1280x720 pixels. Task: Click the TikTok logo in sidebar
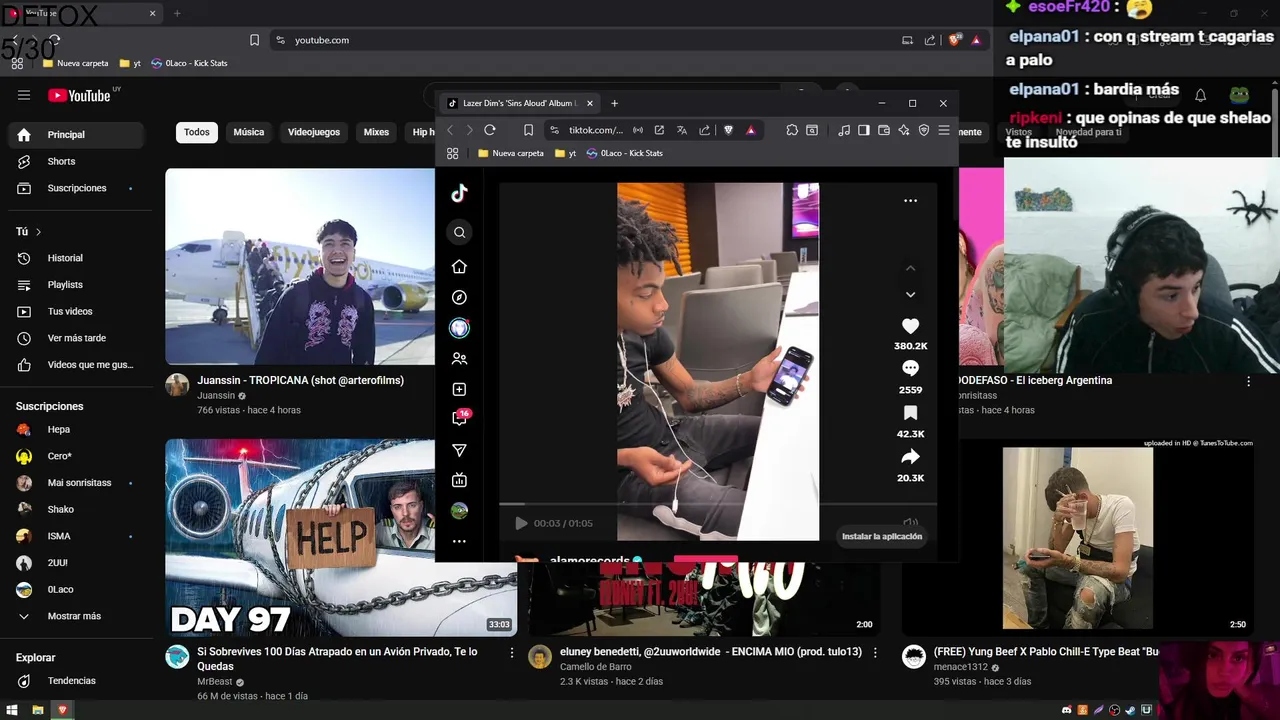tap(459, 193)
